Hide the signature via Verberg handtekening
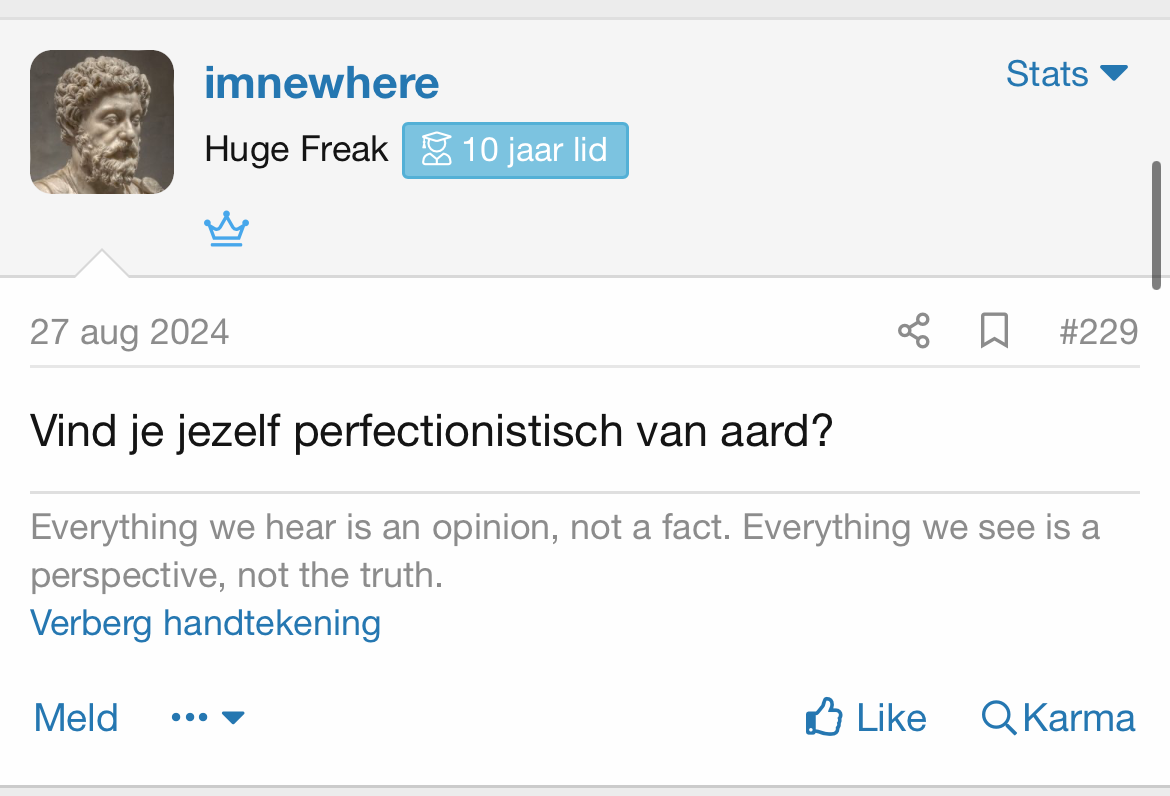Viewport: 1170px width, 796px height. click(205, 623)
